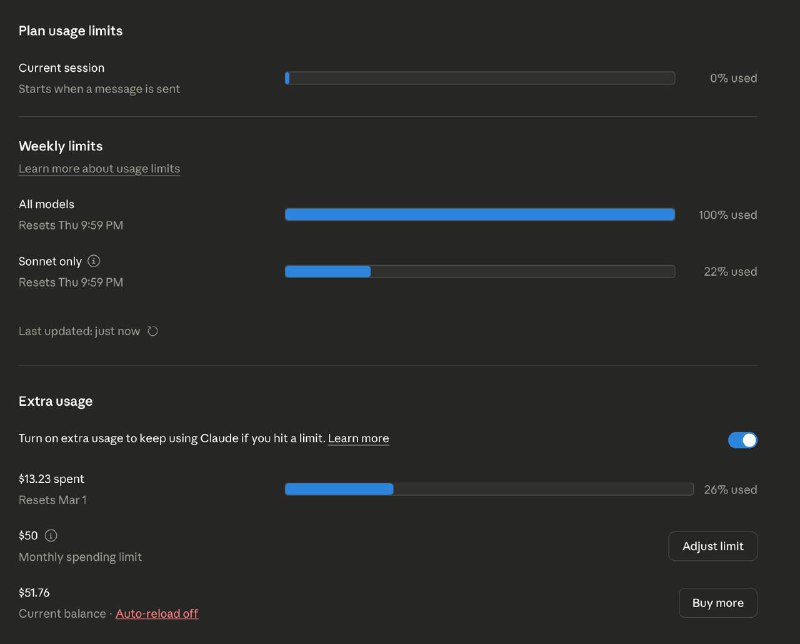
Task: Open Learn more about usage limits link
Action: pyautogui.click(x=99, y=169)
